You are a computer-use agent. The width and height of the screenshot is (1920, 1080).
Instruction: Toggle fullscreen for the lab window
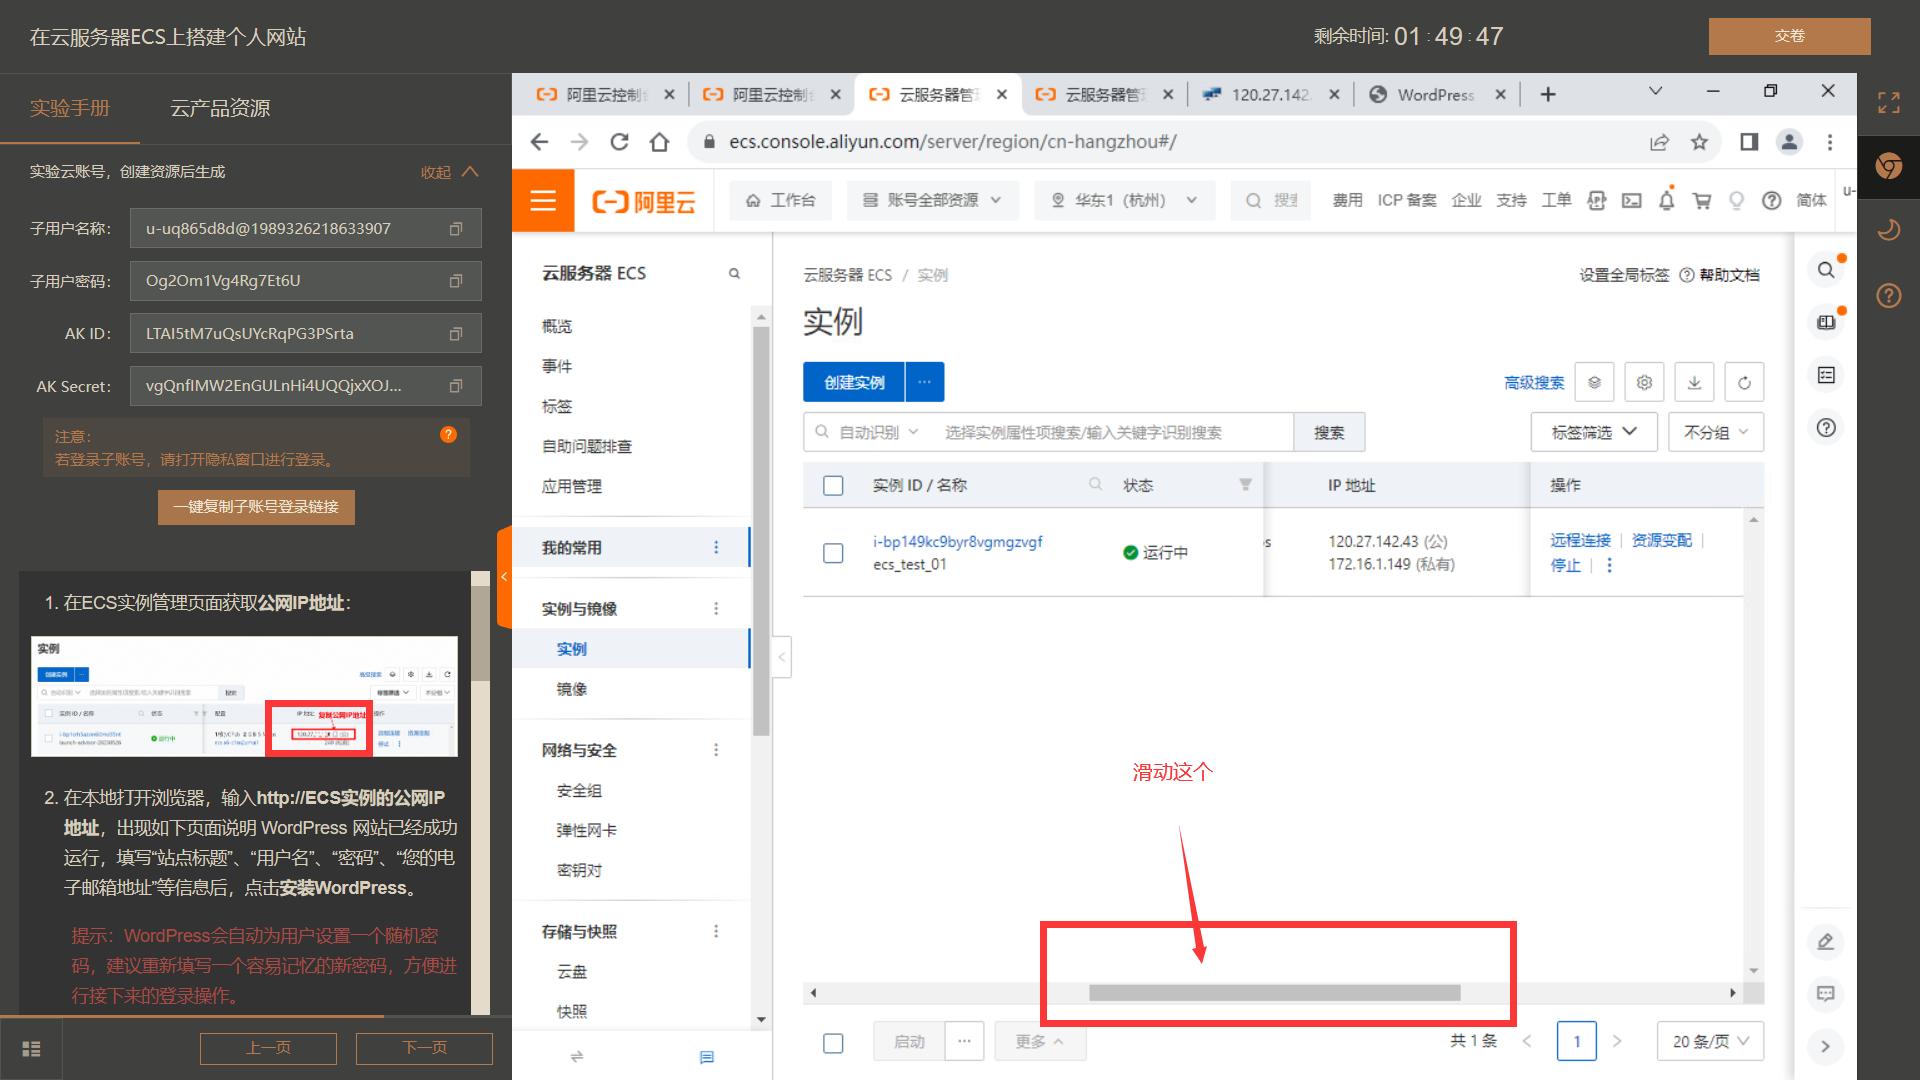click(x=1888, y=102)
